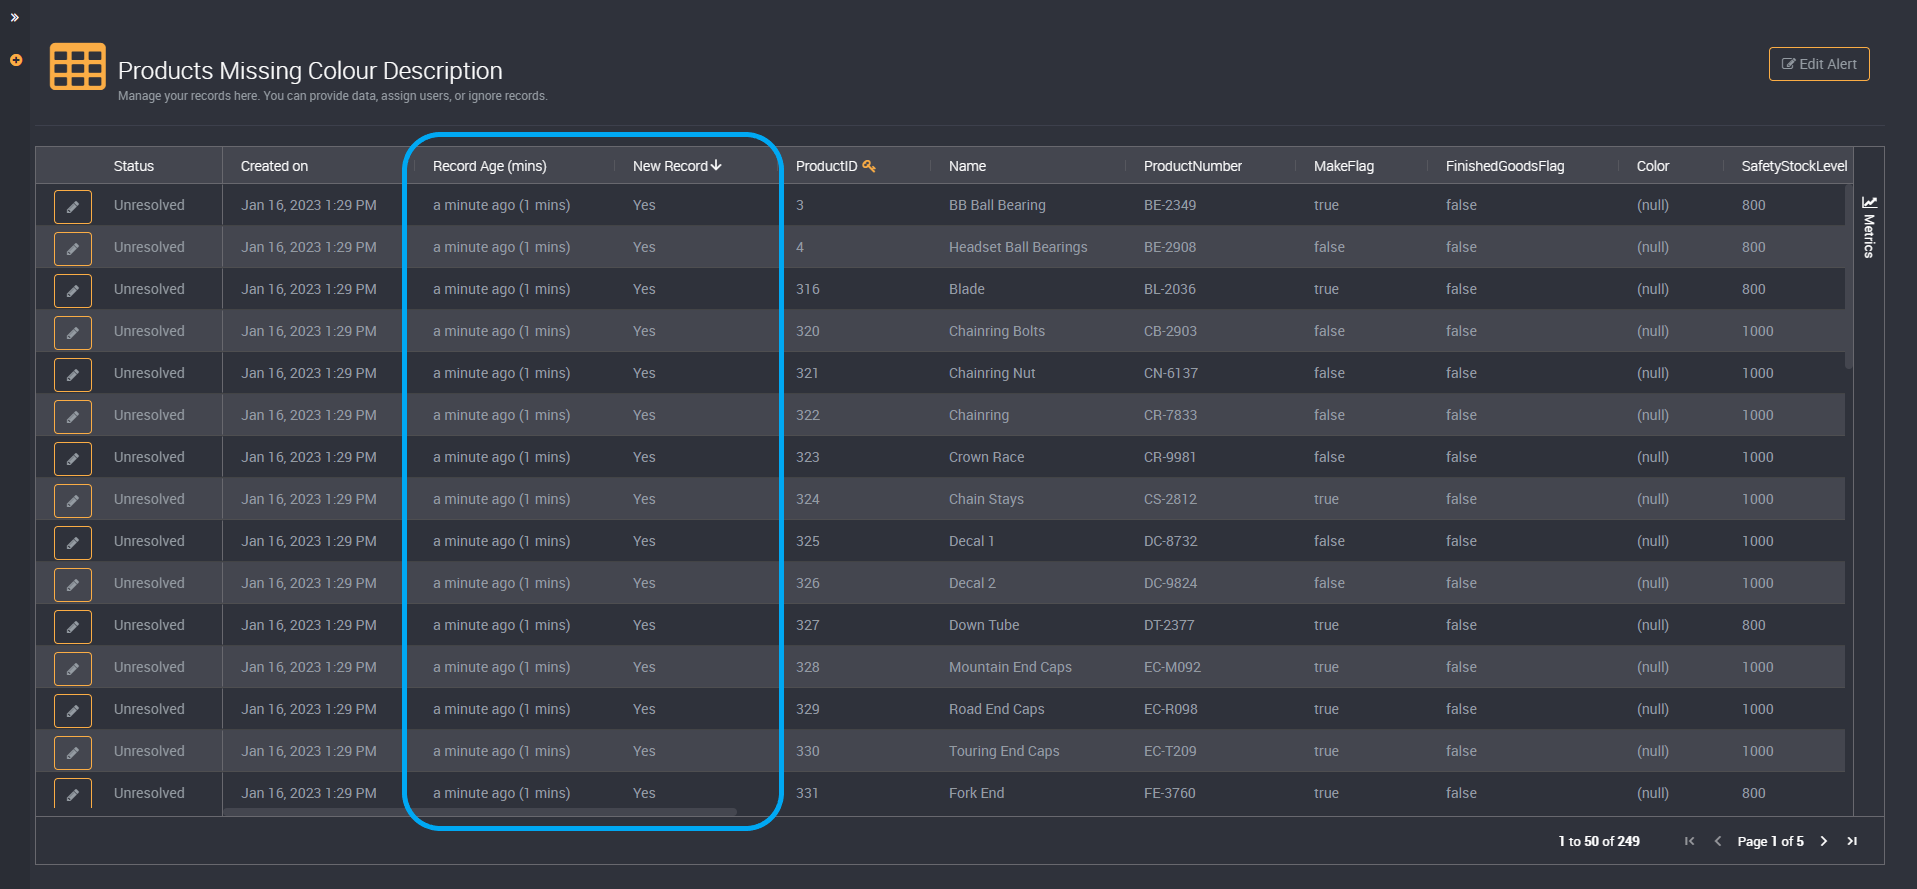
Task: Select the BE-2908 product number cell
Action: (1170, 247)
